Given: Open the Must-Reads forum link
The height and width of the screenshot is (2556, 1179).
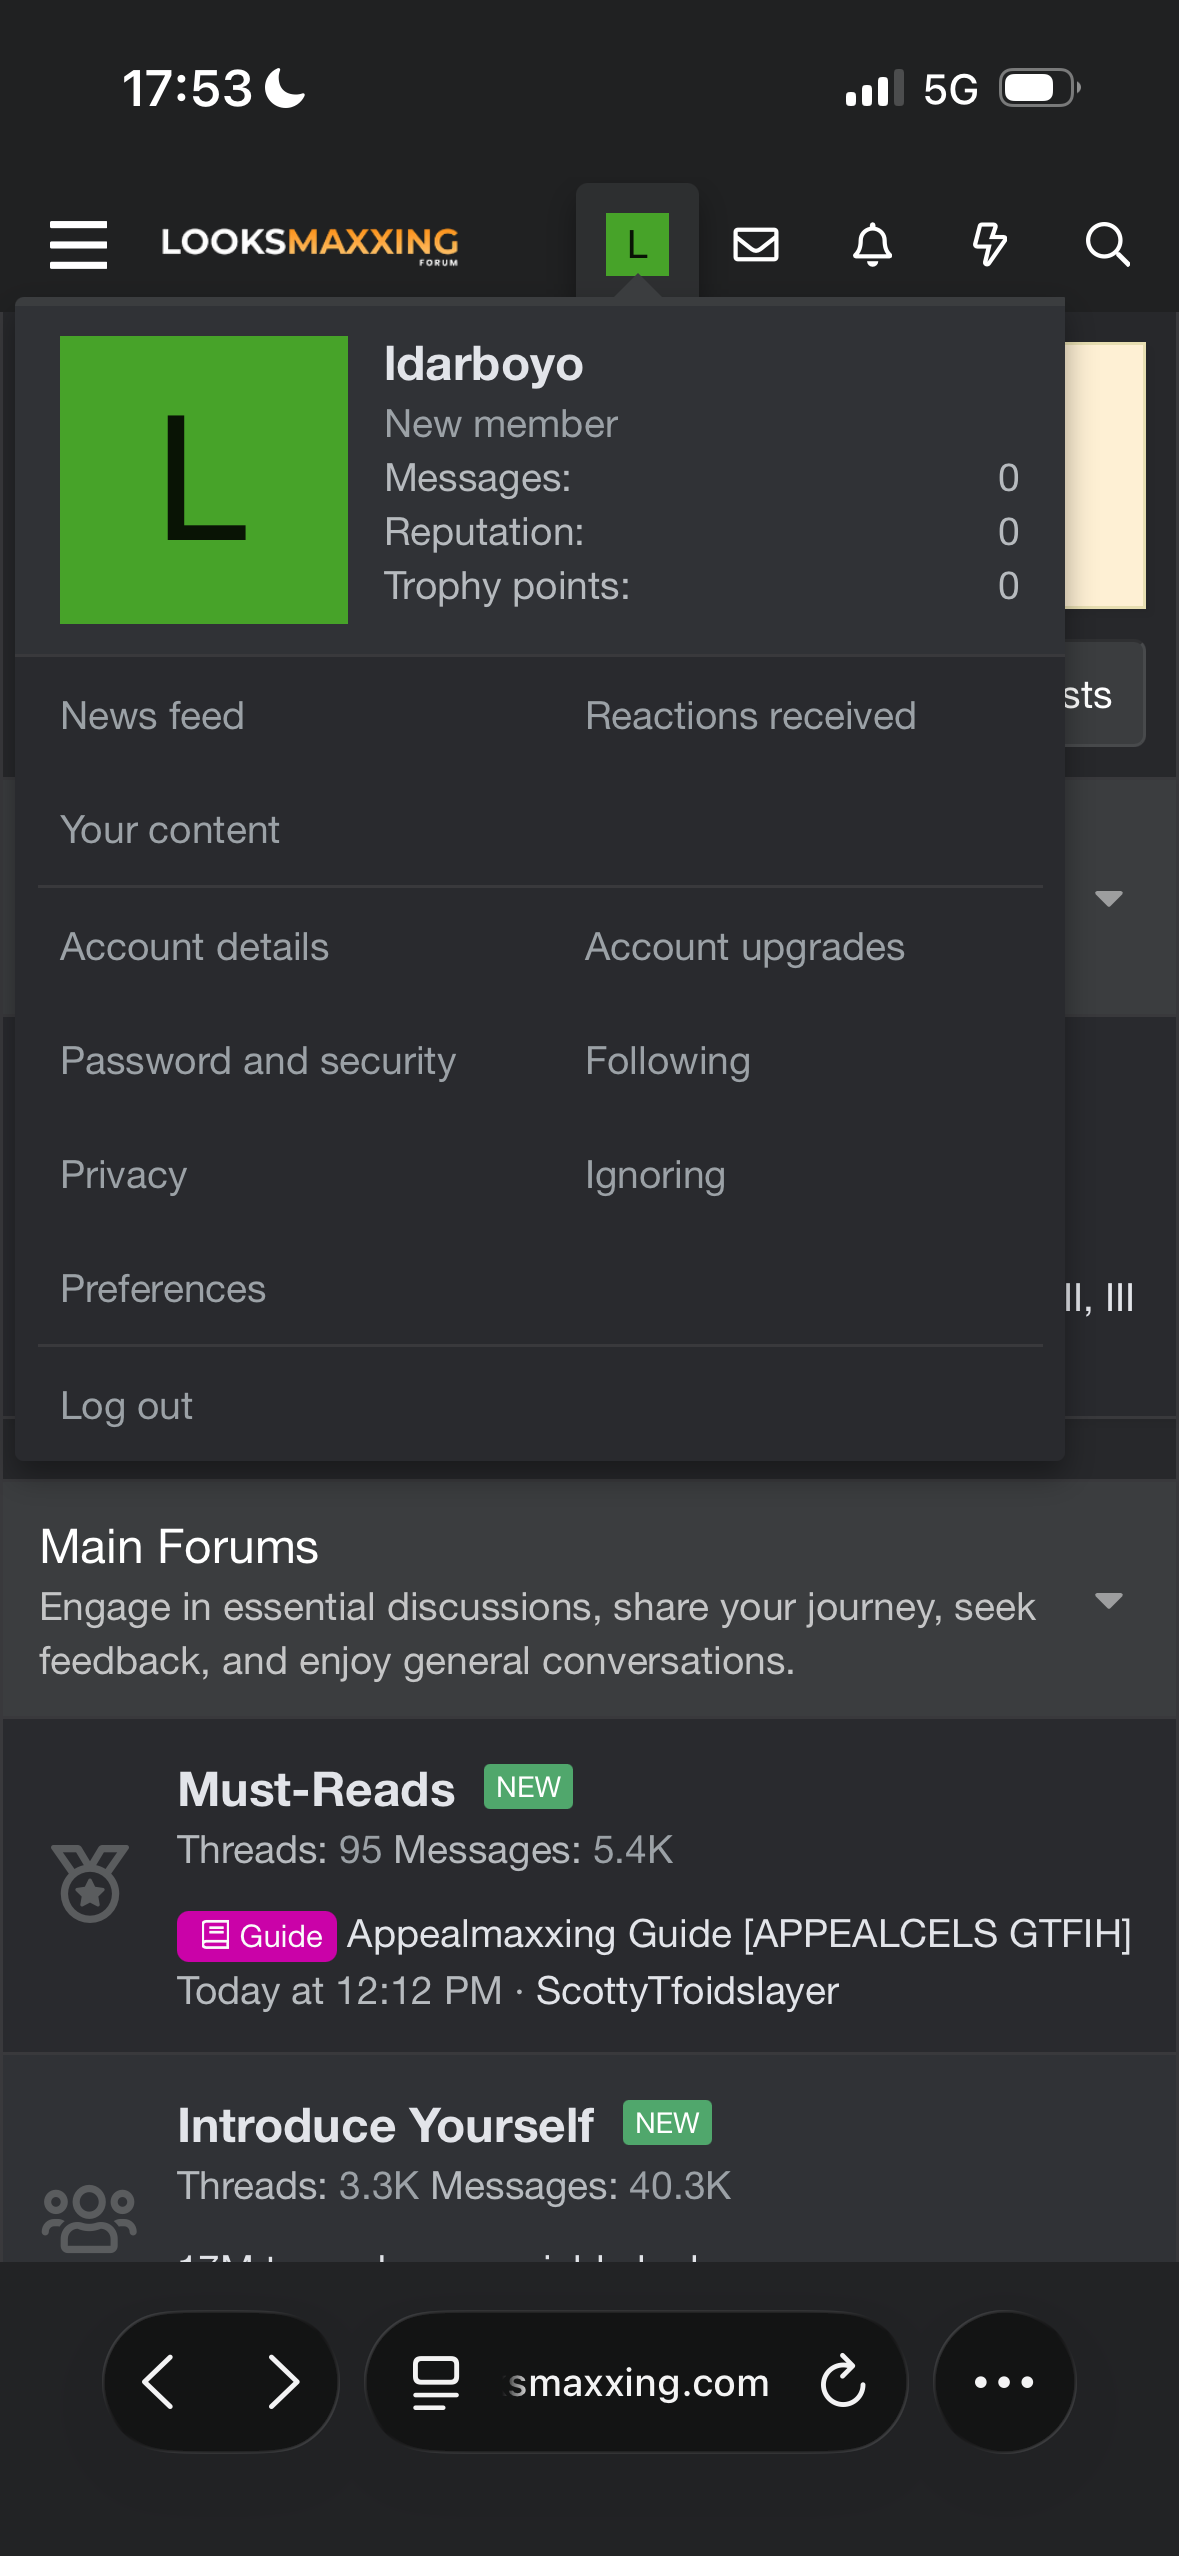Looking at the screenshot, I should click(316, 1788).
